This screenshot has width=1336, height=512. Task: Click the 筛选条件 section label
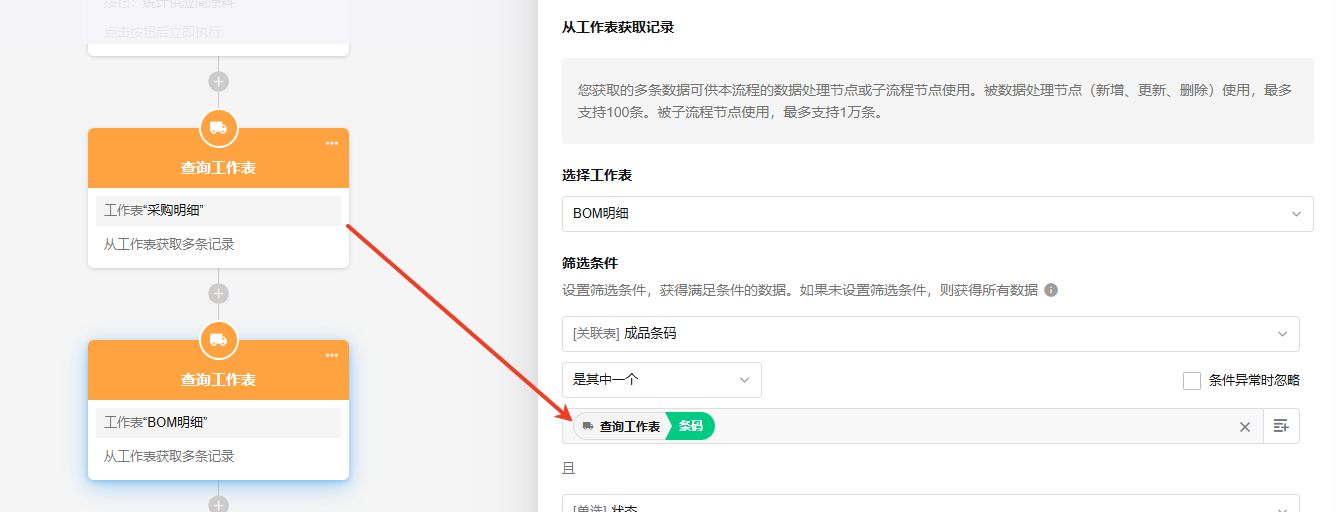tap(590, 263)
